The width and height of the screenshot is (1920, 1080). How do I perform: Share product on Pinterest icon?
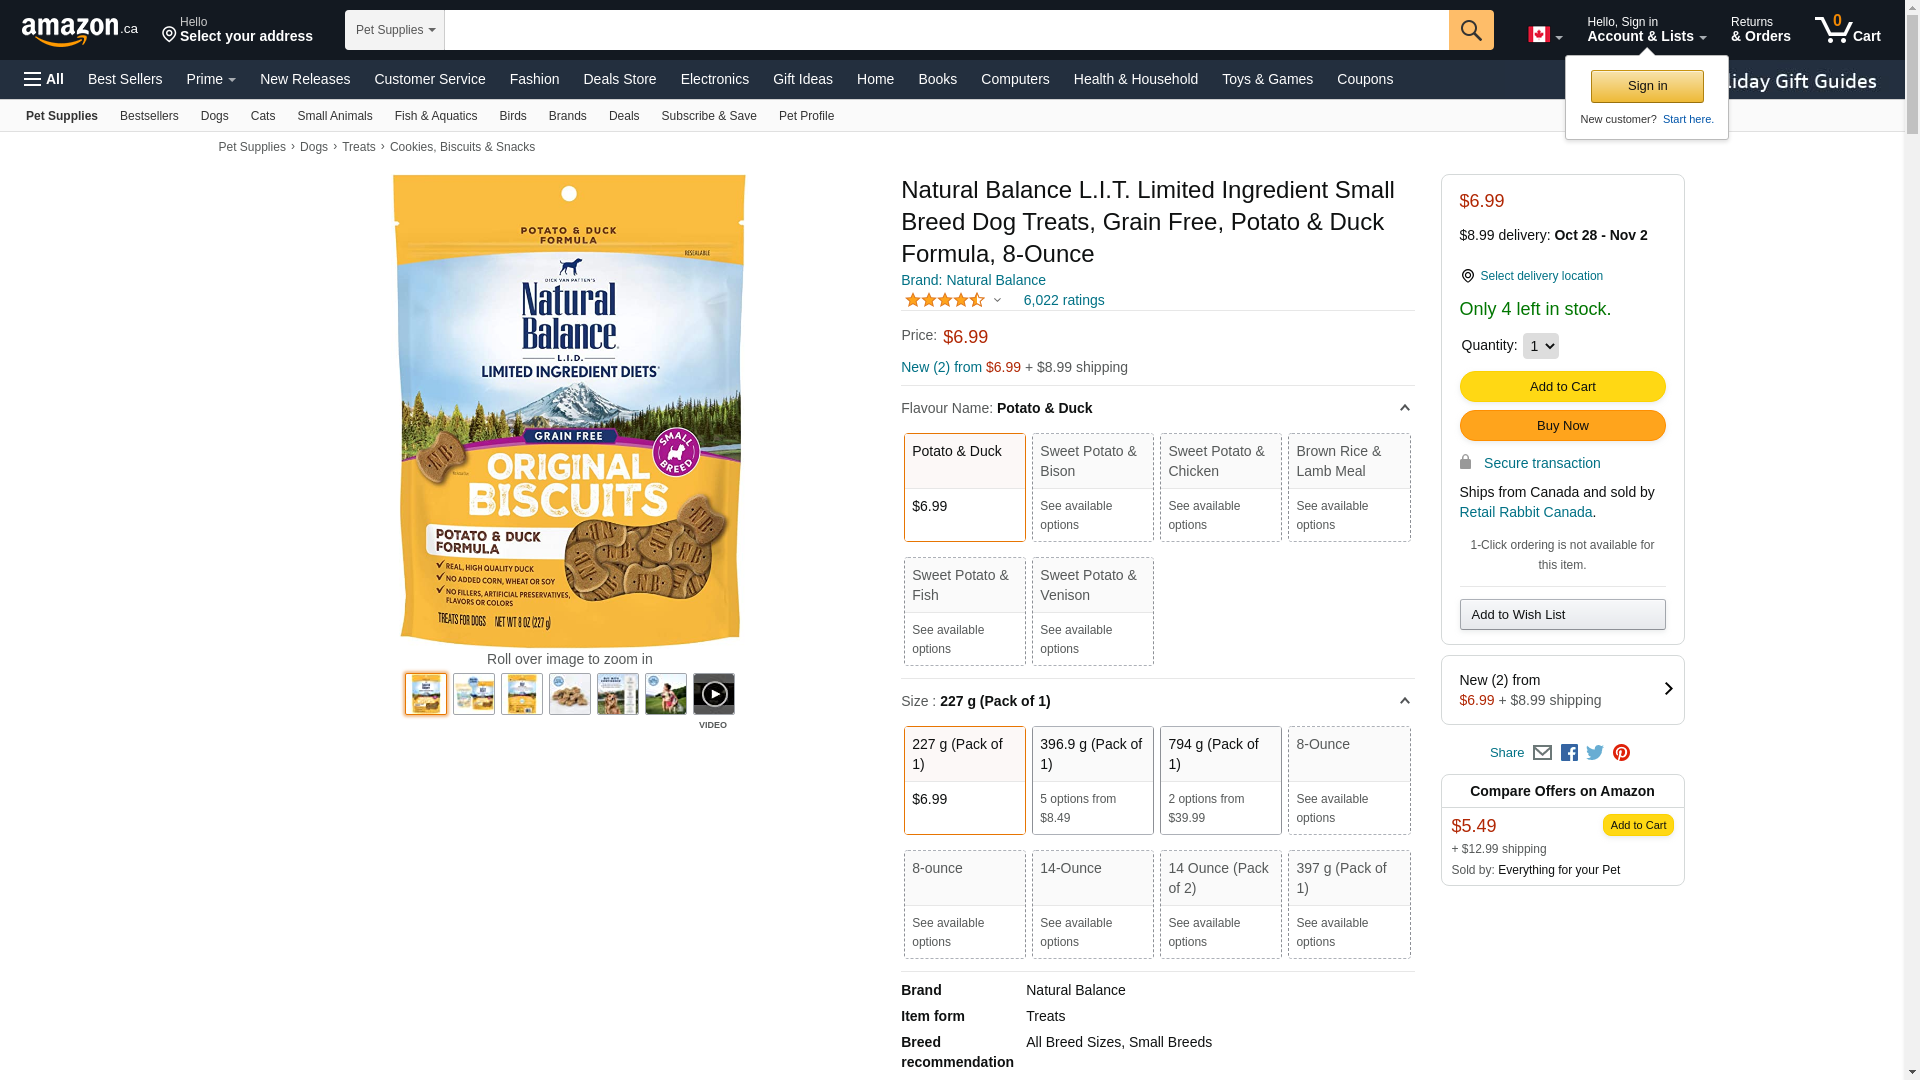tap(1621, 753)
